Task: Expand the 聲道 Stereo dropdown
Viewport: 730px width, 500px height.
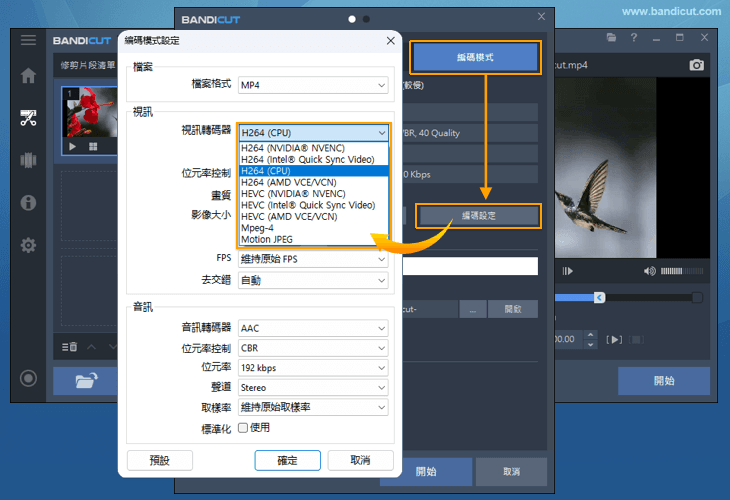Action: tap(313, 387)
